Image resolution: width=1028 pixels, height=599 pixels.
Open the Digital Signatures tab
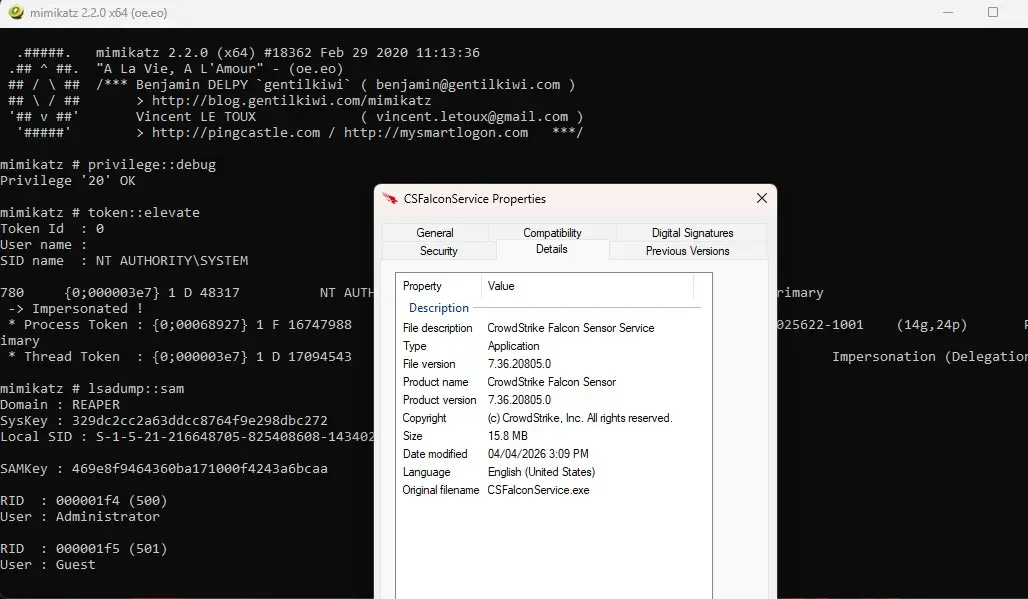(692, 233)
